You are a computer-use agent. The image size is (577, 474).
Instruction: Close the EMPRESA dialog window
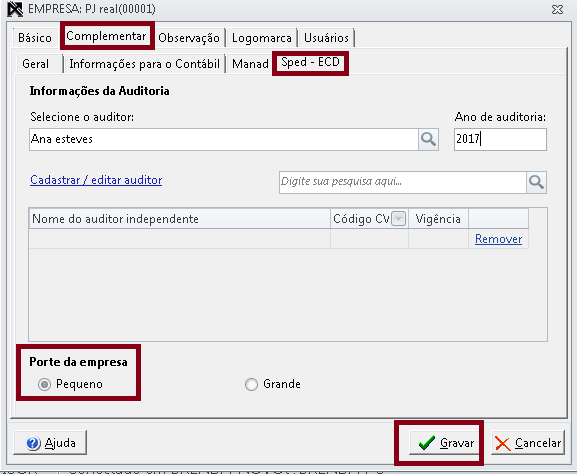tap(557, 9)
